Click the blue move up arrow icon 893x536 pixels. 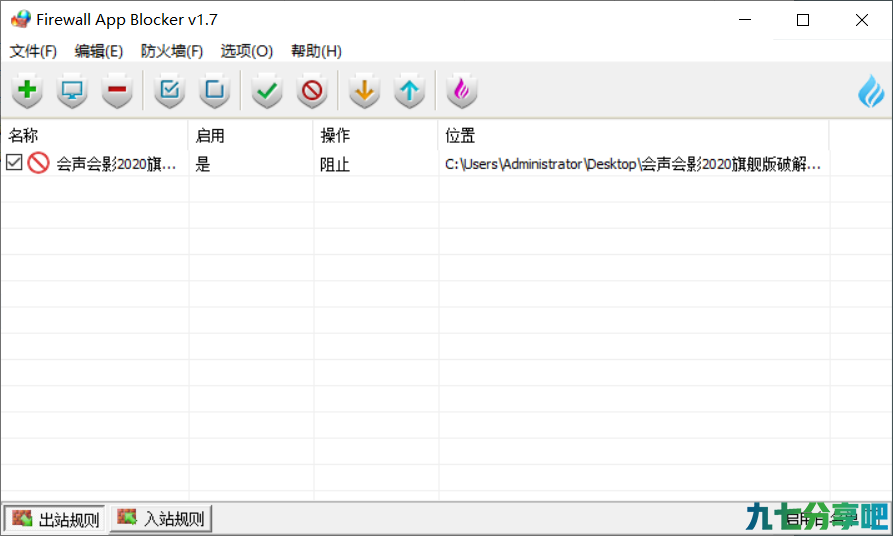click(409, 91)
